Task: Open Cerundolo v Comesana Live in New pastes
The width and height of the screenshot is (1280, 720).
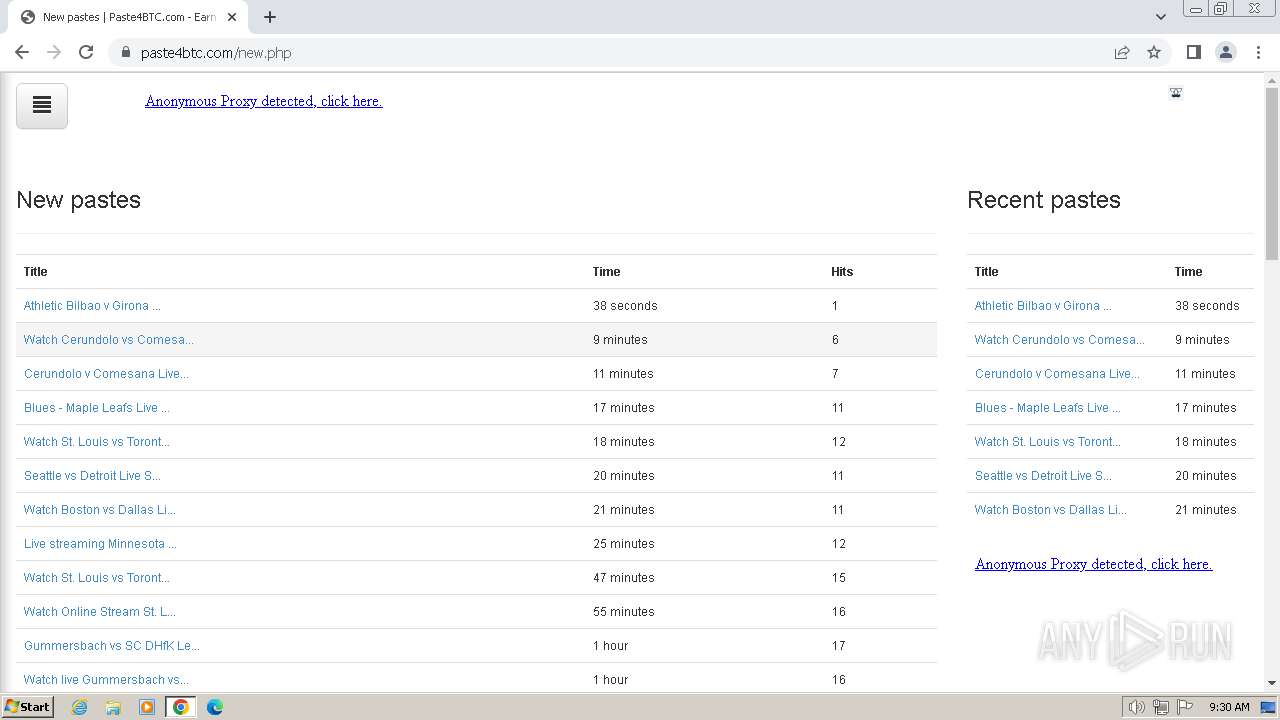Action: click(106, 374)
